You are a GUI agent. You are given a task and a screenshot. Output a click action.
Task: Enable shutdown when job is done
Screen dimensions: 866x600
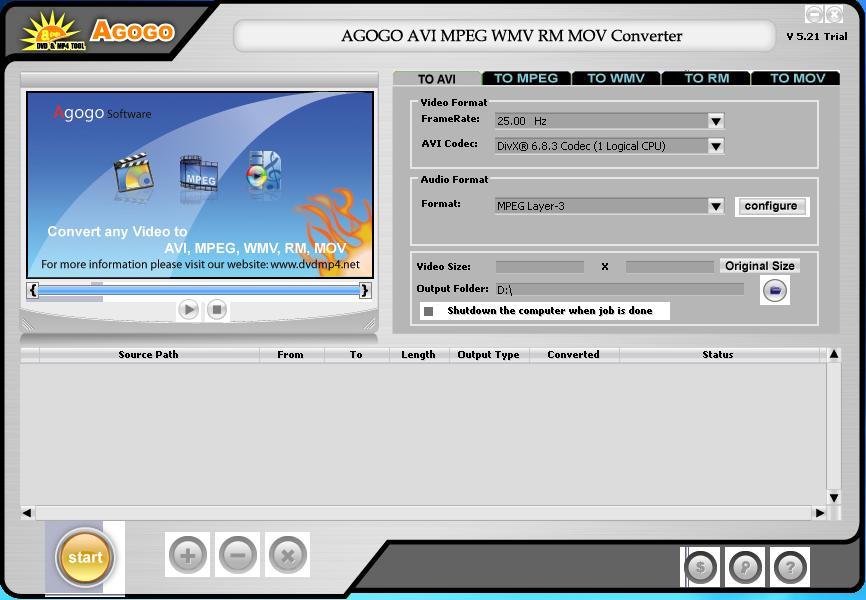pos(430,311)
